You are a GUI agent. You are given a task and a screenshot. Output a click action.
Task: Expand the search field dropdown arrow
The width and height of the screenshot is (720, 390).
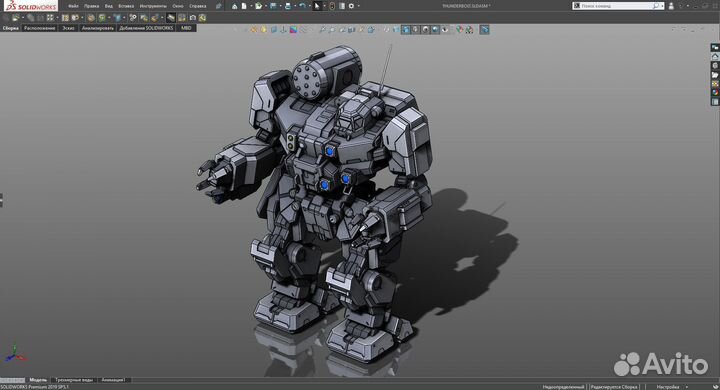[x=662, y=6]
